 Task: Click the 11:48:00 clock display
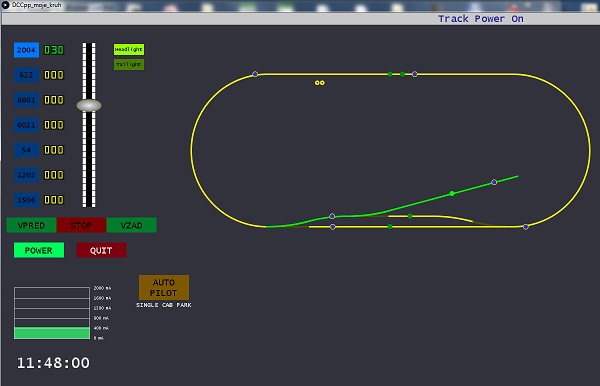coord(53,363)
